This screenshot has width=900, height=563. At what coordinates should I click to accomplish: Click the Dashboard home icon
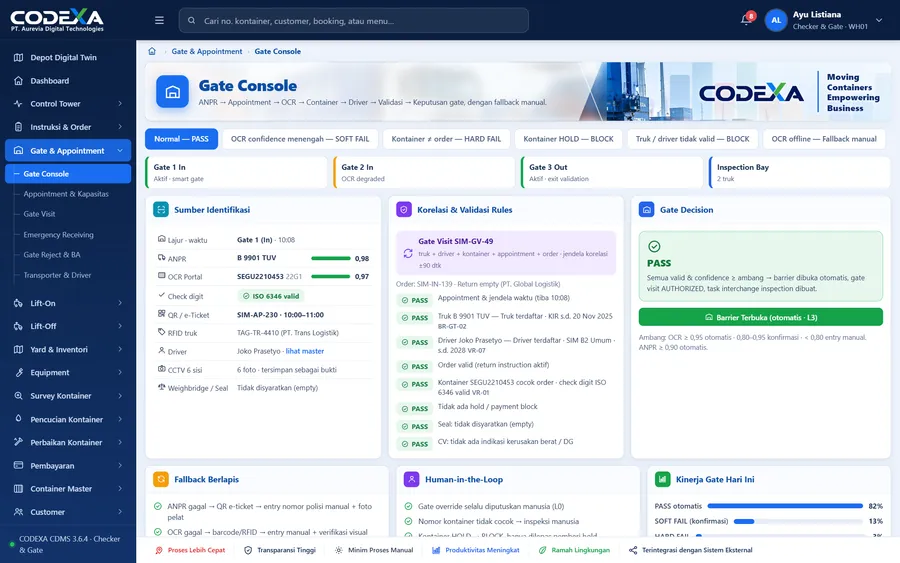(18, 81)
